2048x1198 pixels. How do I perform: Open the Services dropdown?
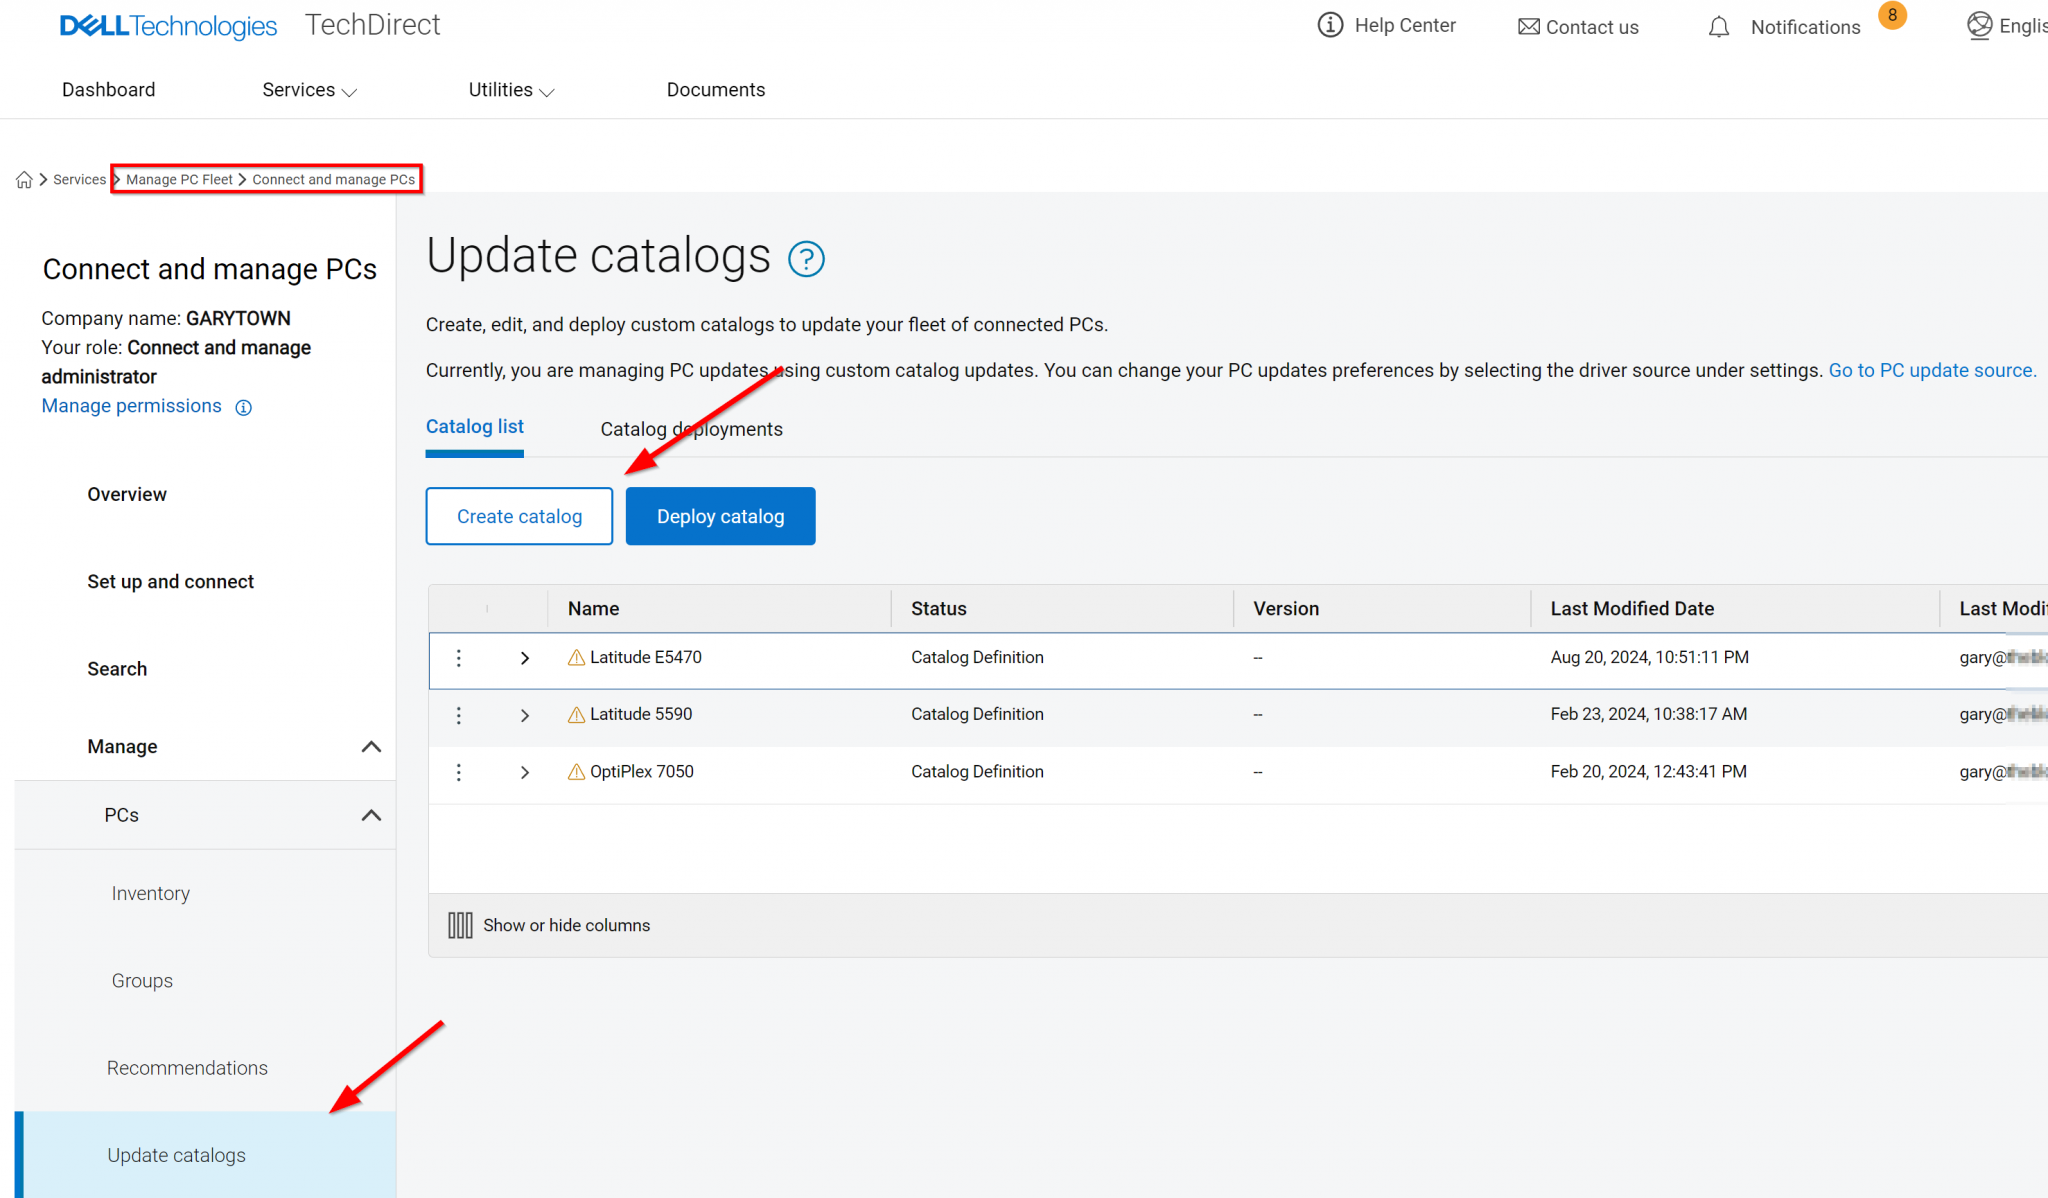[309, 89]
